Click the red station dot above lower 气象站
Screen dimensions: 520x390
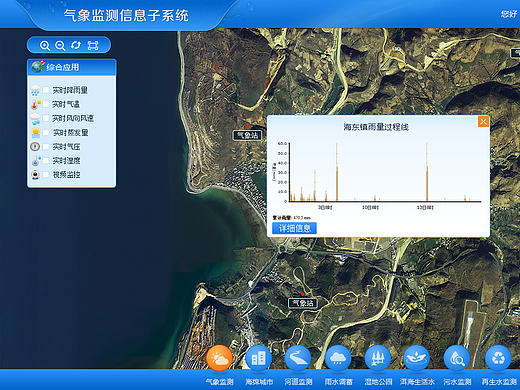303,294
